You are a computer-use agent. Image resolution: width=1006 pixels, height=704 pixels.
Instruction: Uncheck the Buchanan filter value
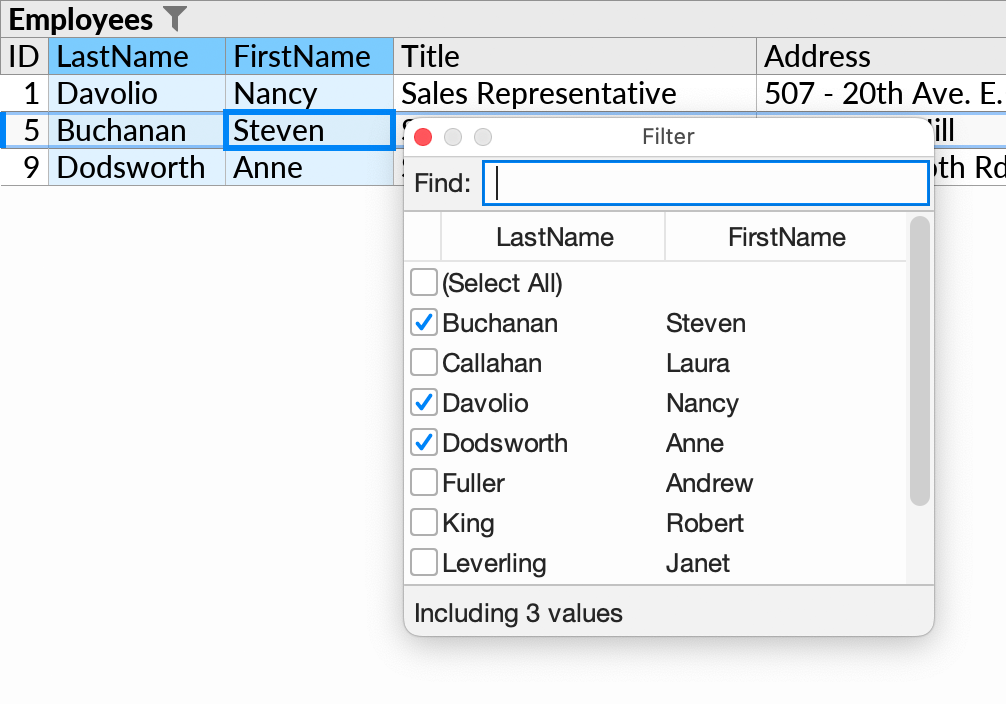tap(424, 322)
